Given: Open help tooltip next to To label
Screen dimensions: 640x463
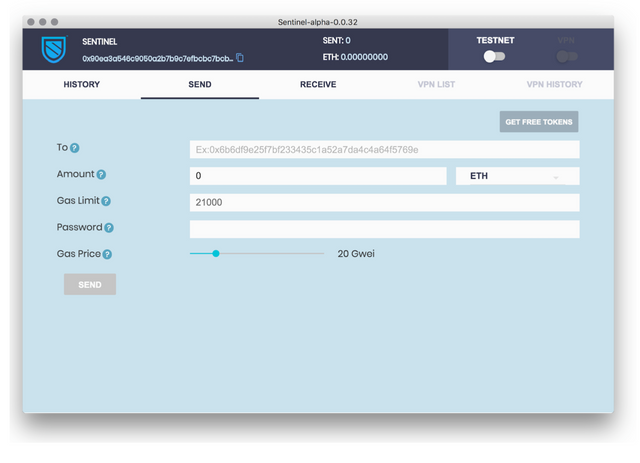Looking at the screenshot, I should pos(74,148).
